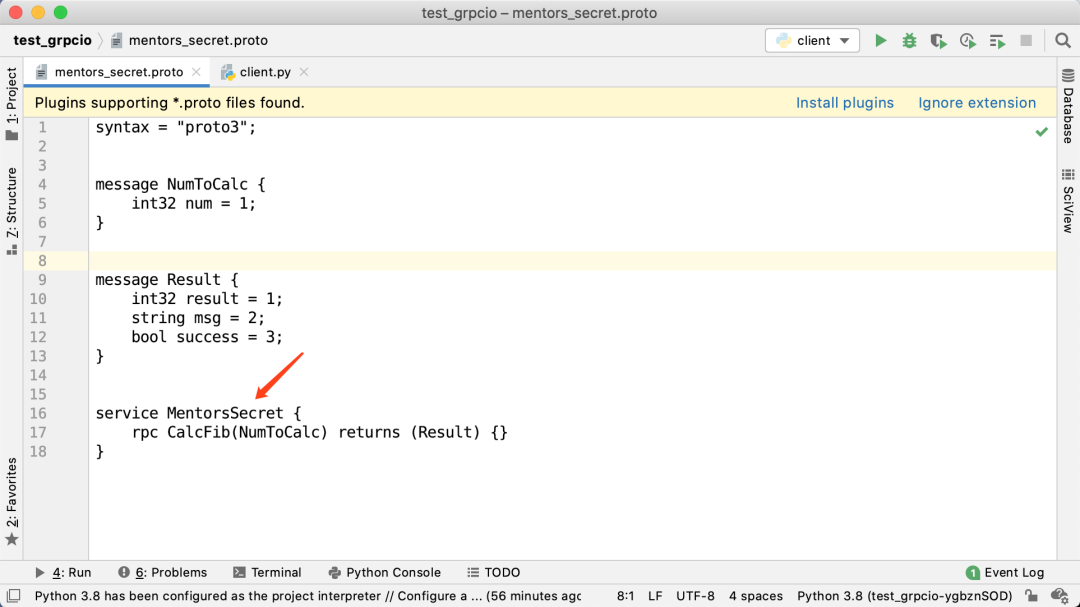Viewport: 1080px width, 607px height.
Task: Open the Python Console
Action: 384,573
